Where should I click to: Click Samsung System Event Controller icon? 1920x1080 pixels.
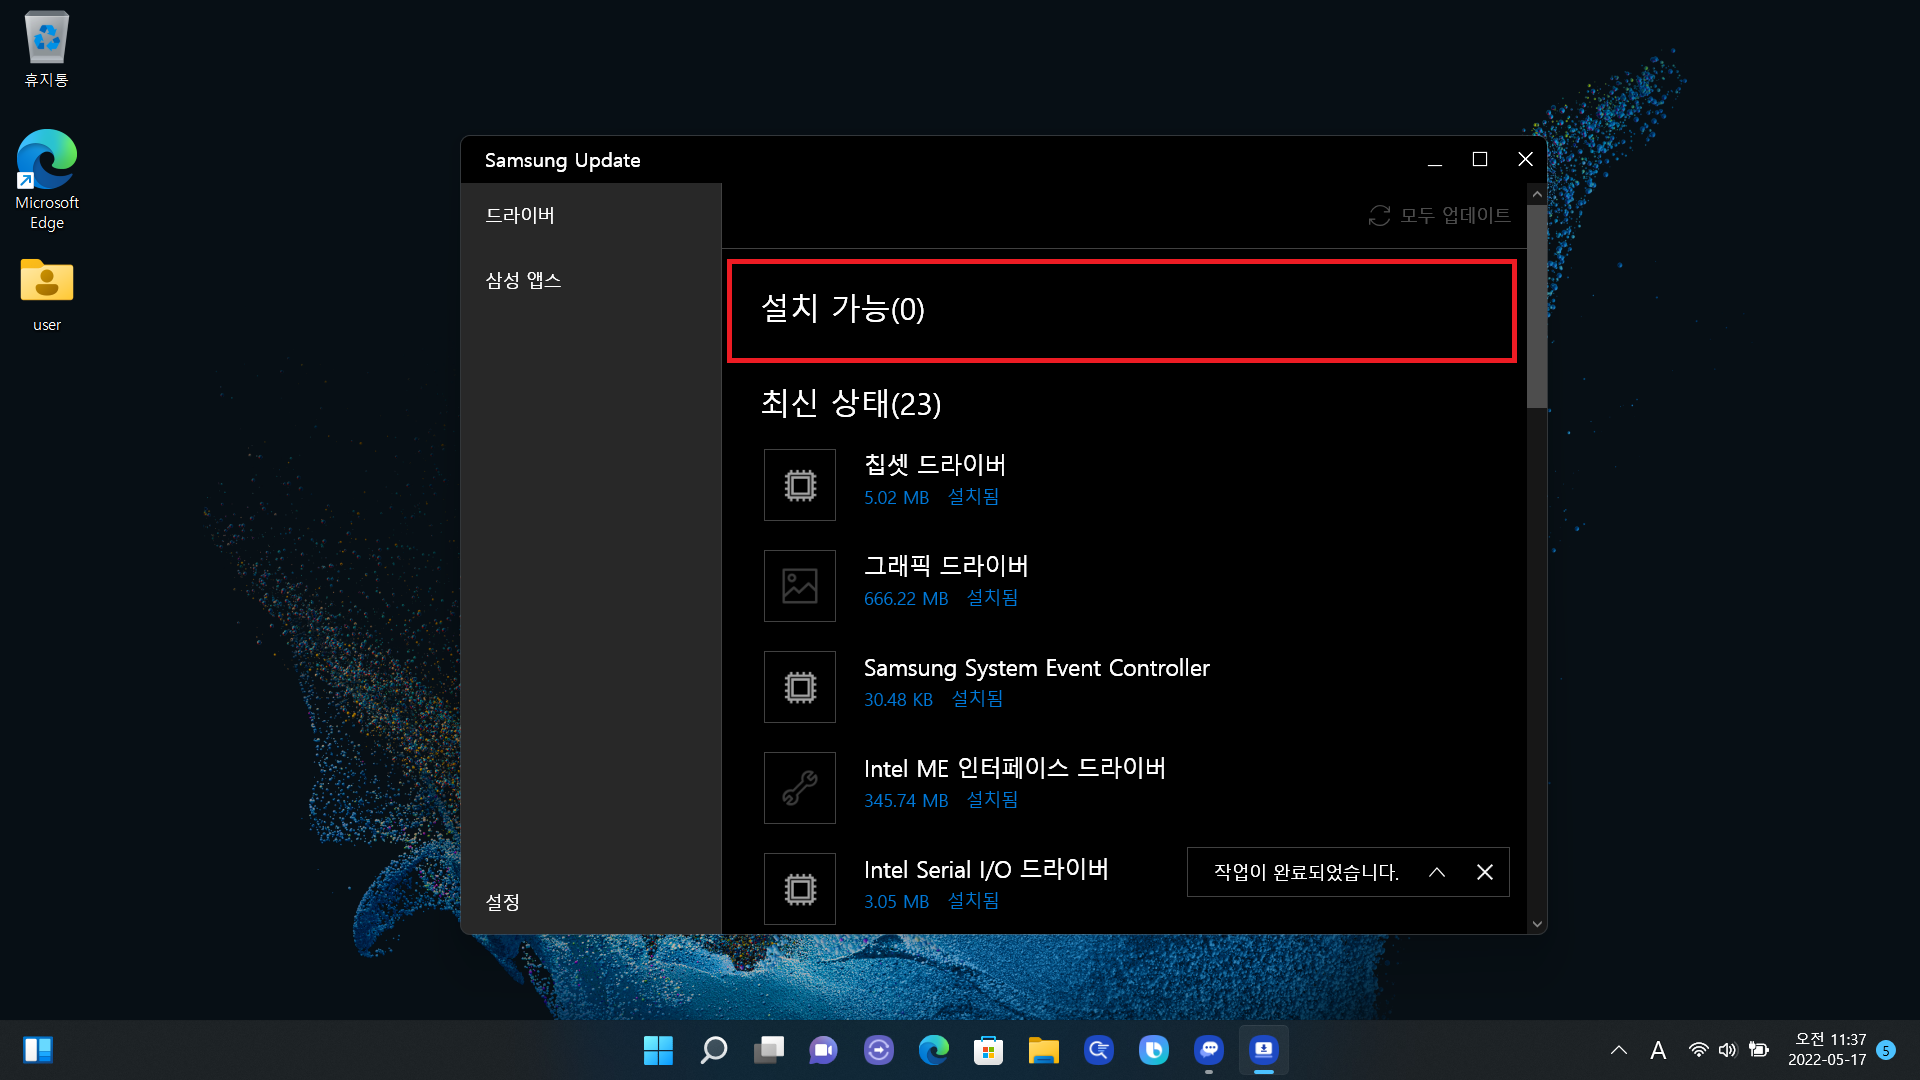coord(799,687)
